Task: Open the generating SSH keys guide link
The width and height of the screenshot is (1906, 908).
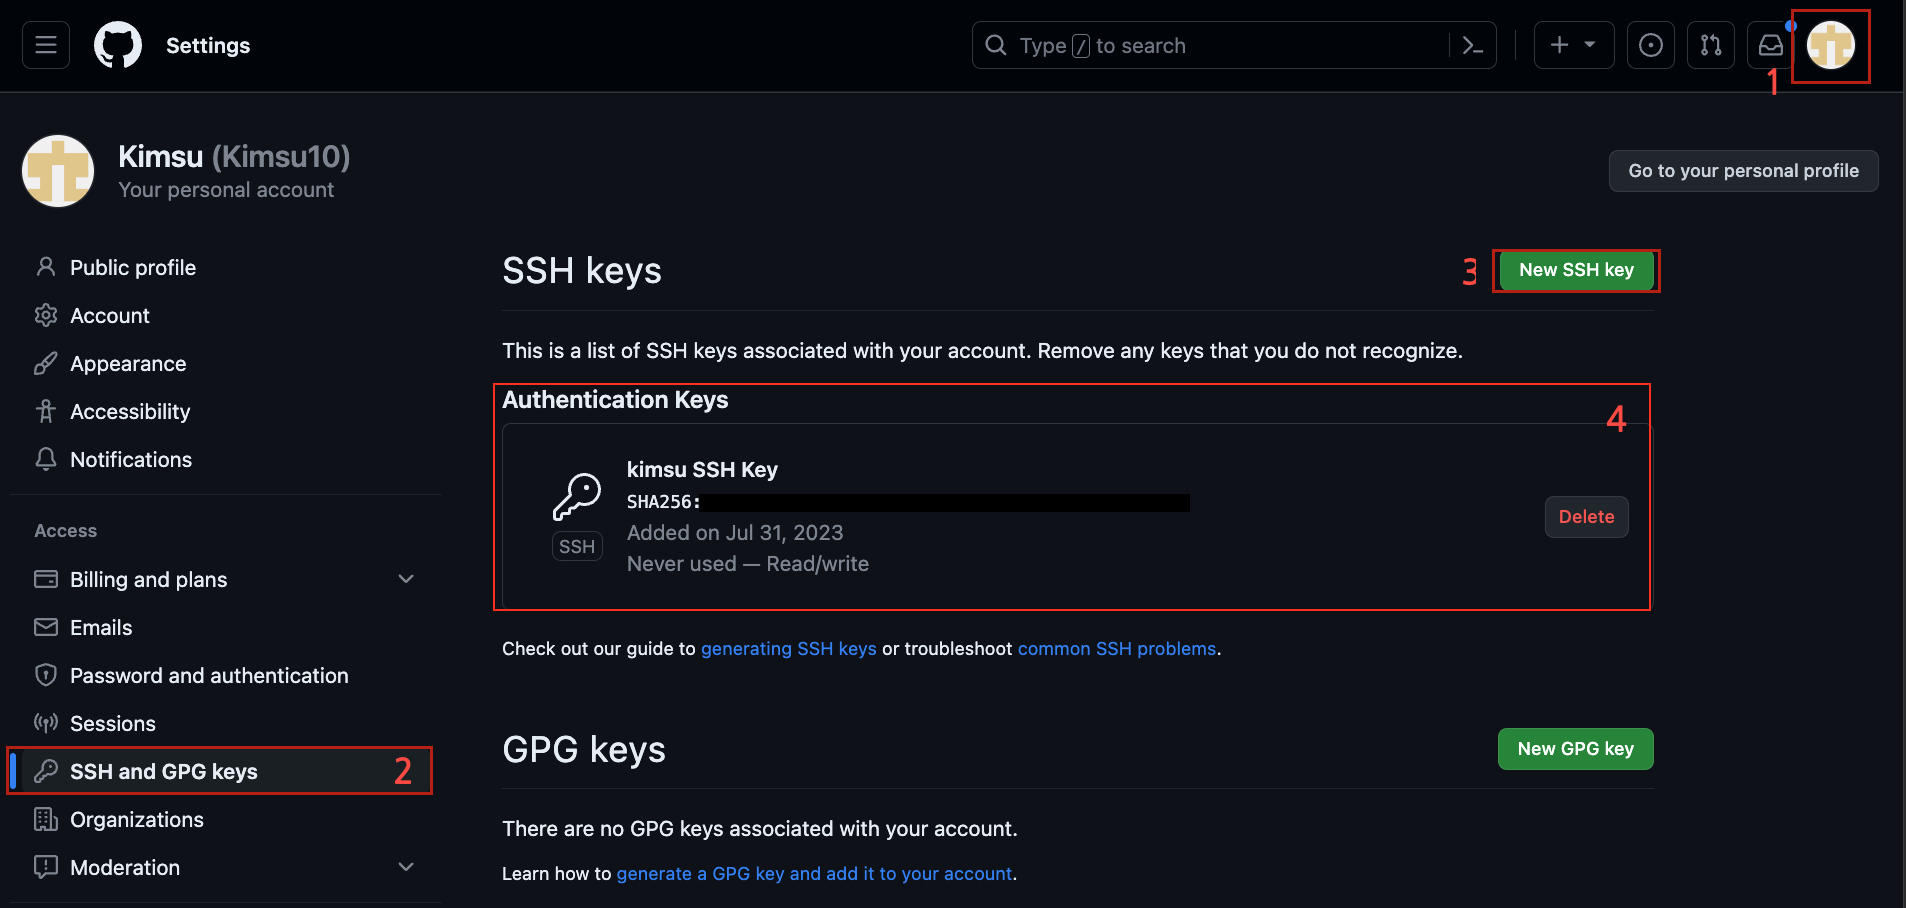Action: pos(788,649)
